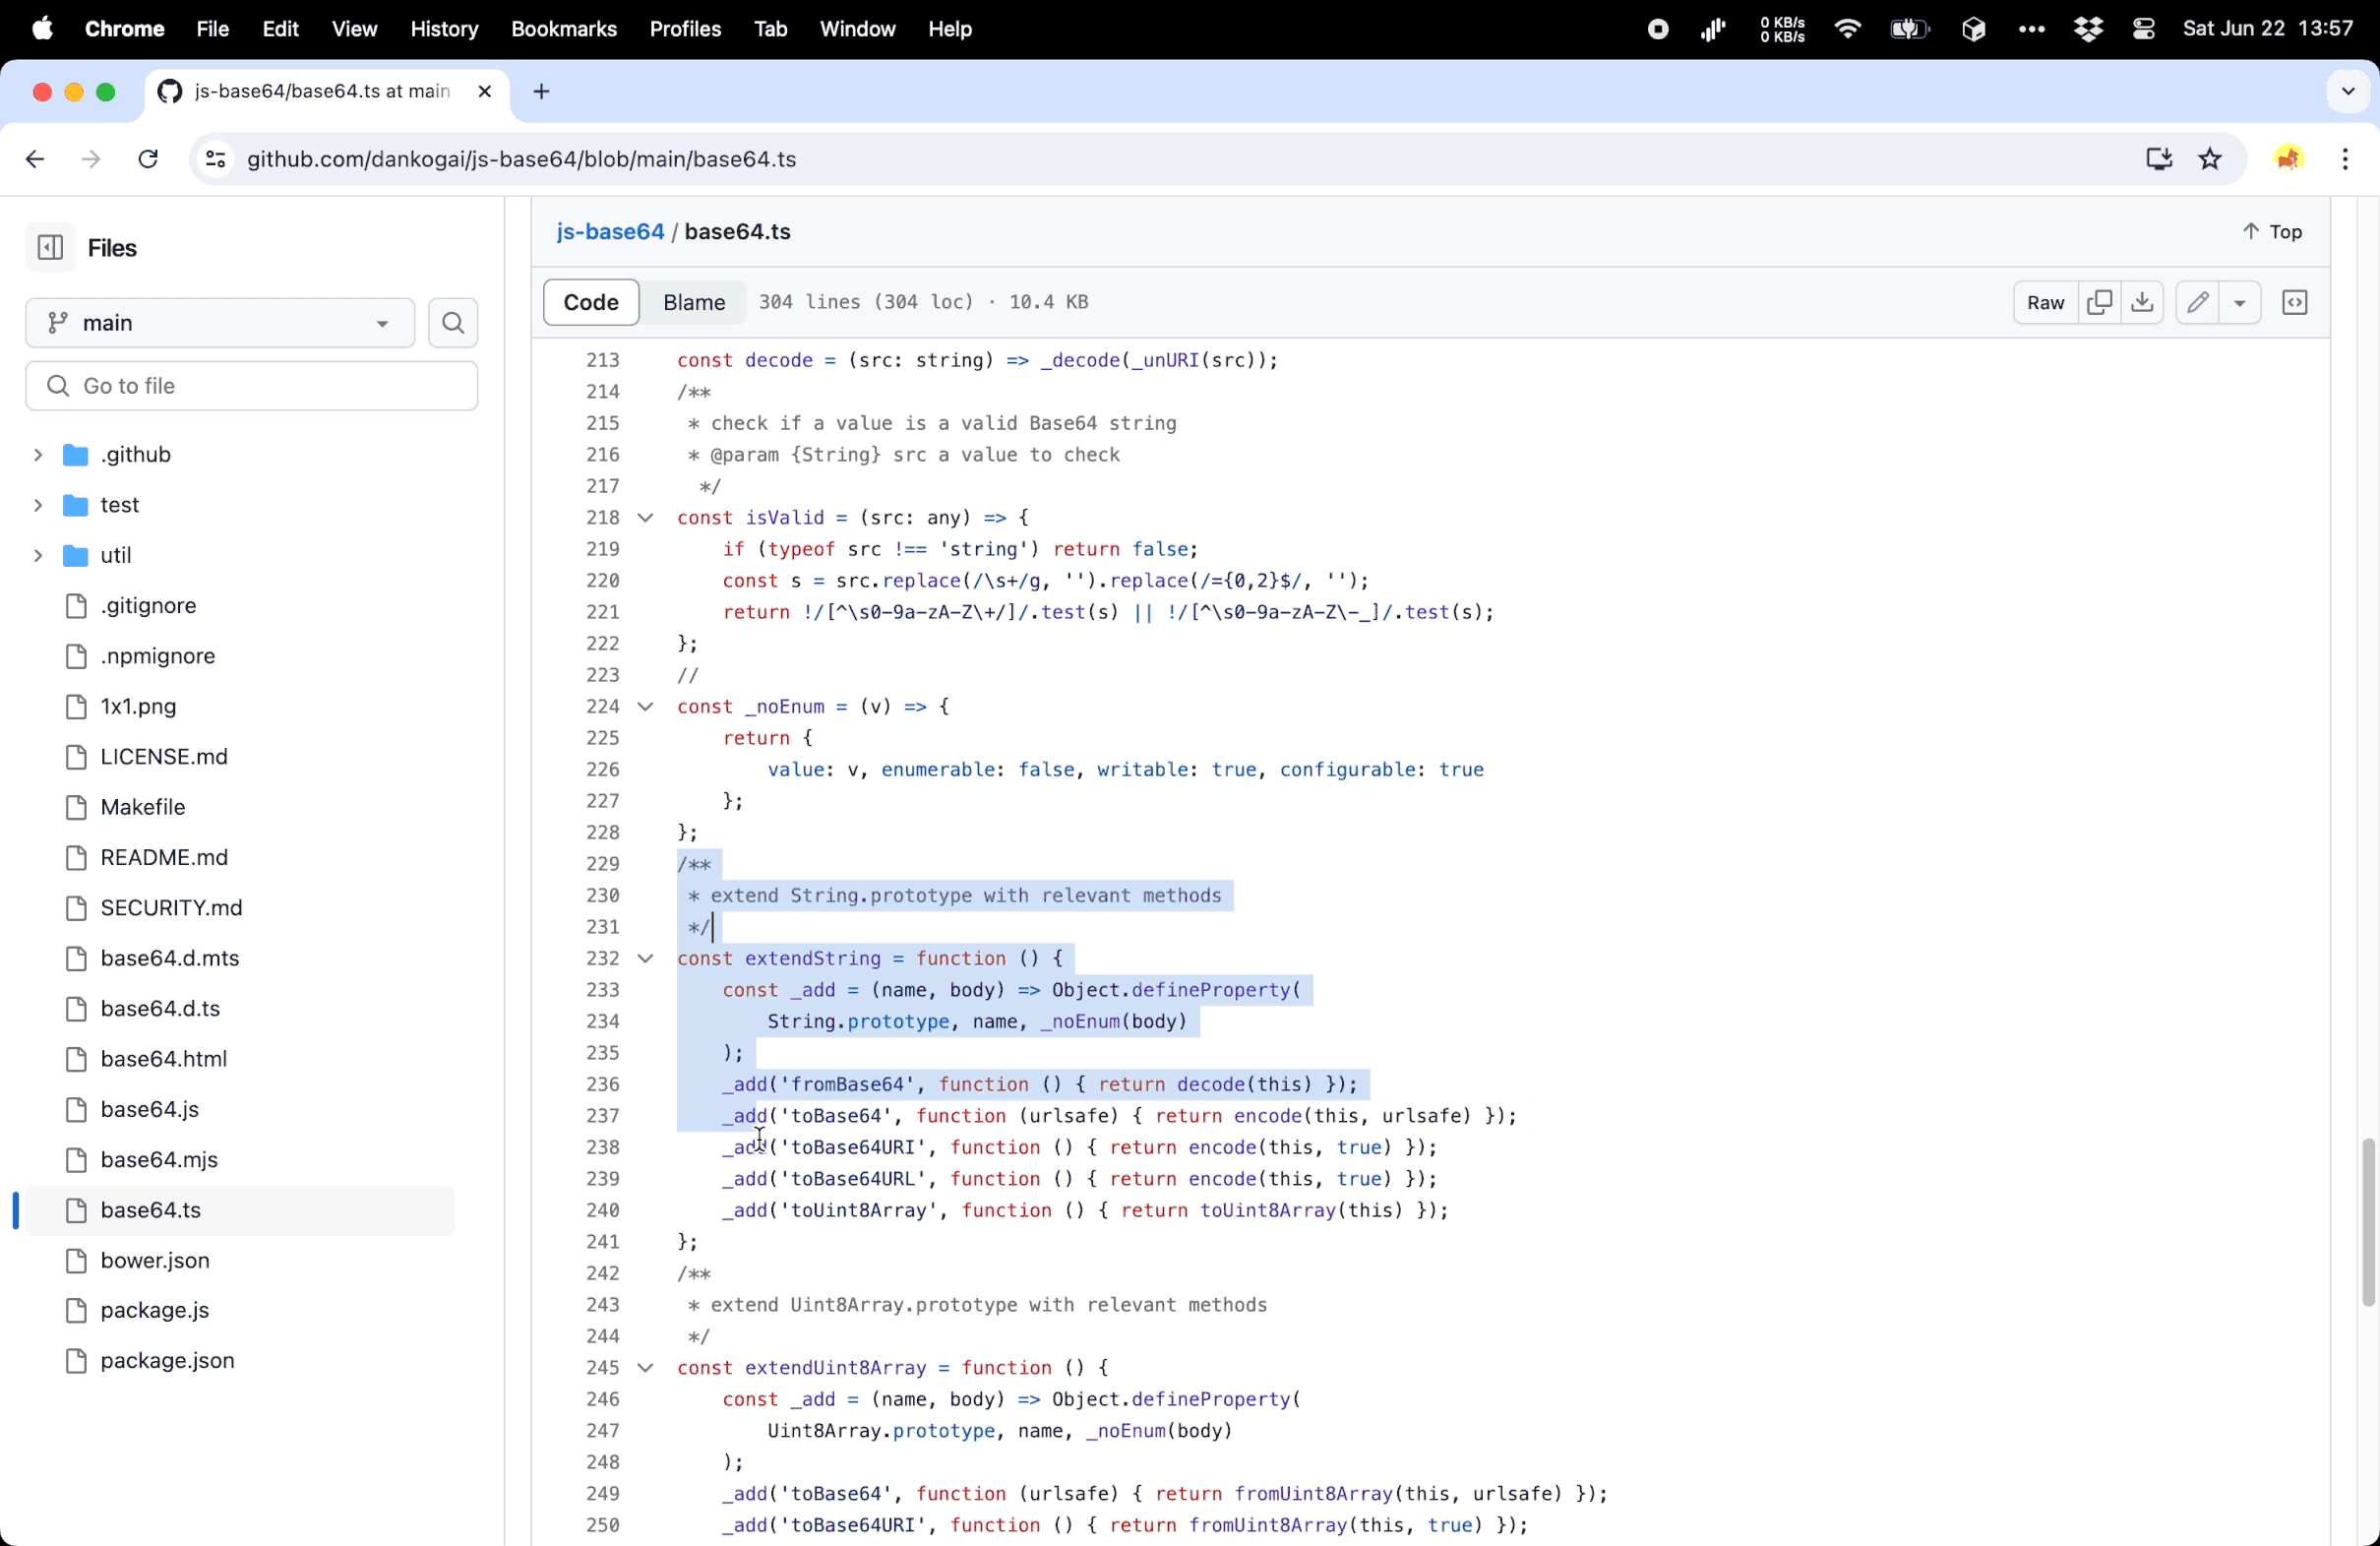Copy the raw file contents

click(x=2101, y=302)
